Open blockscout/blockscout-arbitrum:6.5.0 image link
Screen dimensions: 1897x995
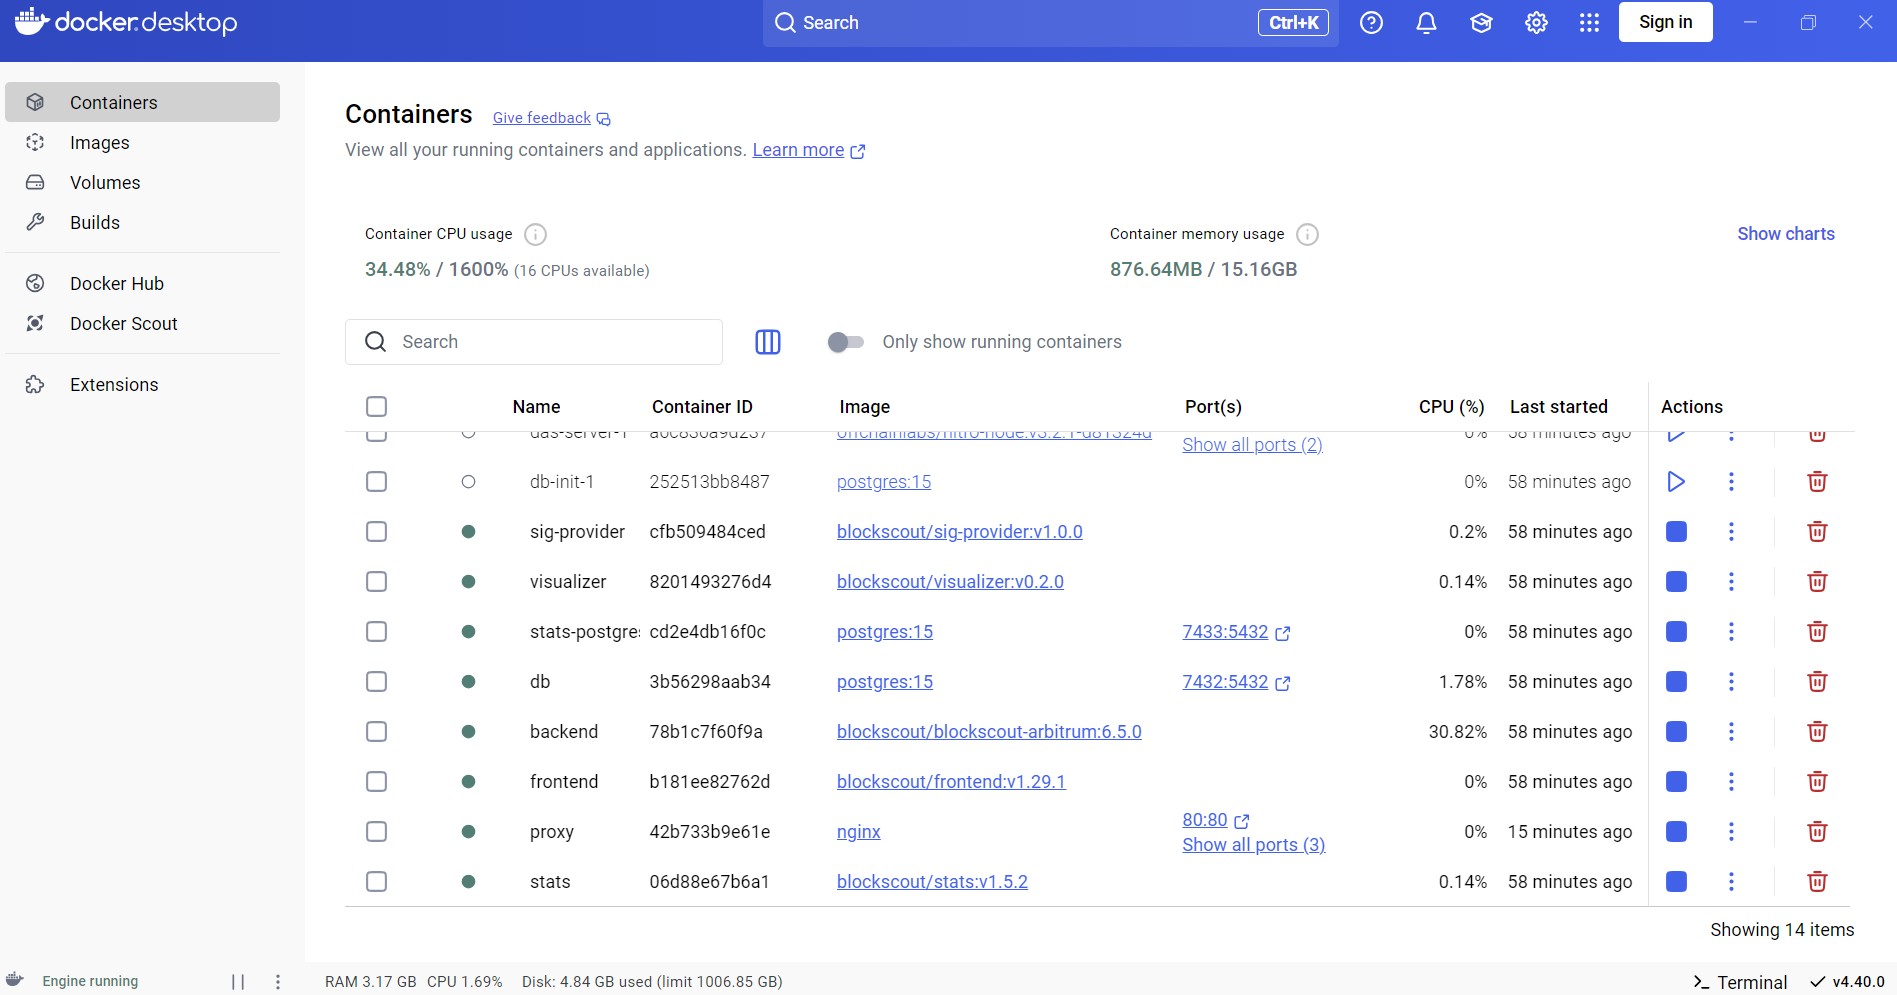pyautogui.click(x=989, y=732)
